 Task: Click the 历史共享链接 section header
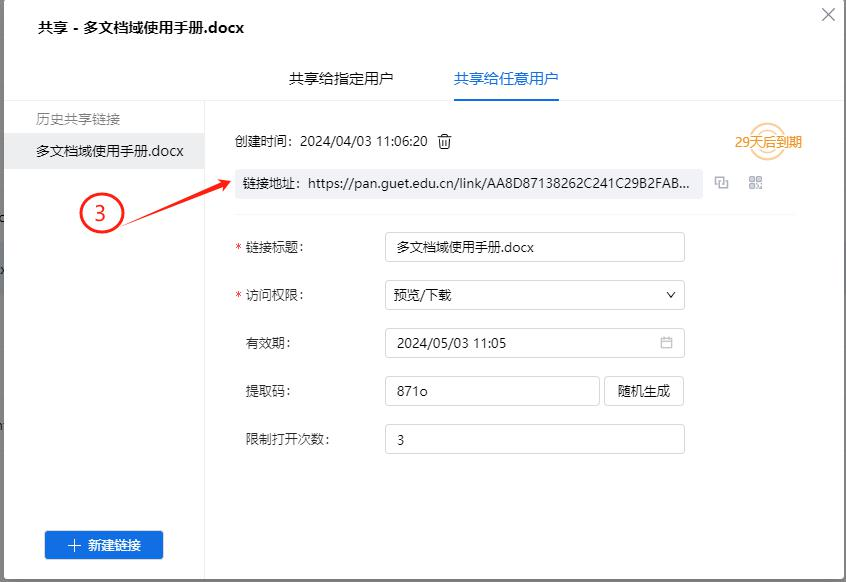pyautogui.click(x=78, y=119)
